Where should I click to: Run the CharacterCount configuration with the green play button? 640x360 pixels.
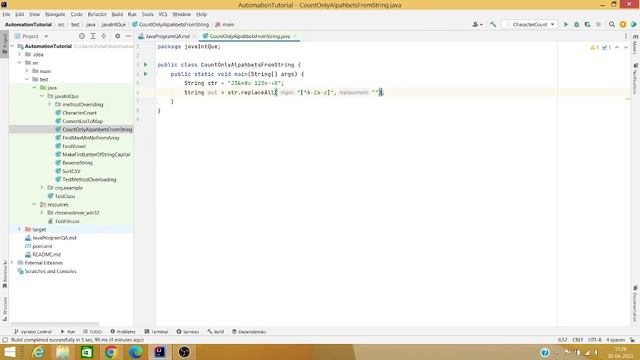point(566,24)
